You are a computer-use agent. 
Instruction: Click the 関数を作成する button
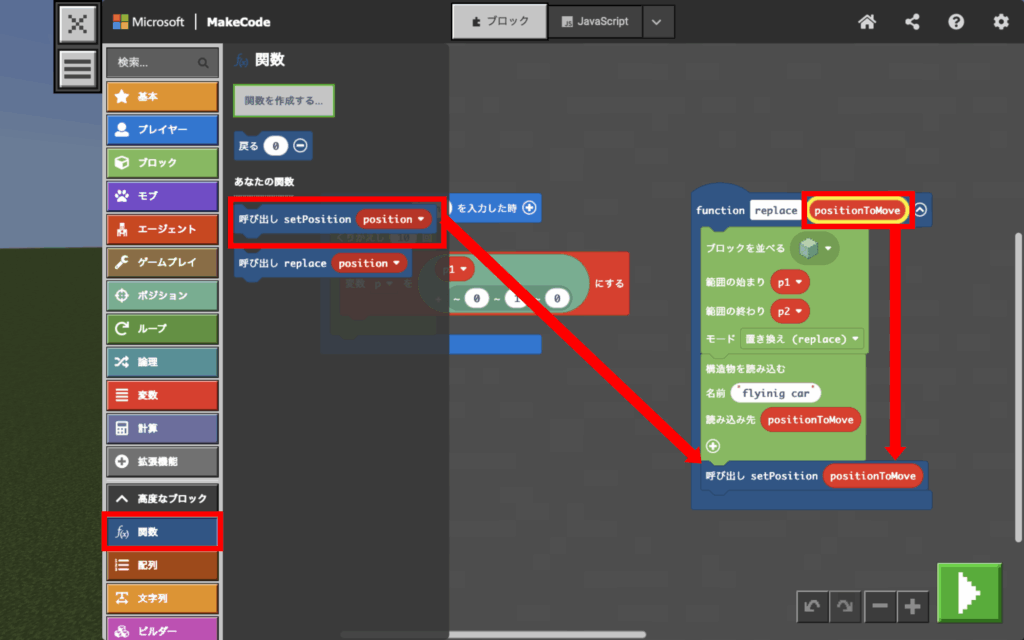[x=284, y=100]
